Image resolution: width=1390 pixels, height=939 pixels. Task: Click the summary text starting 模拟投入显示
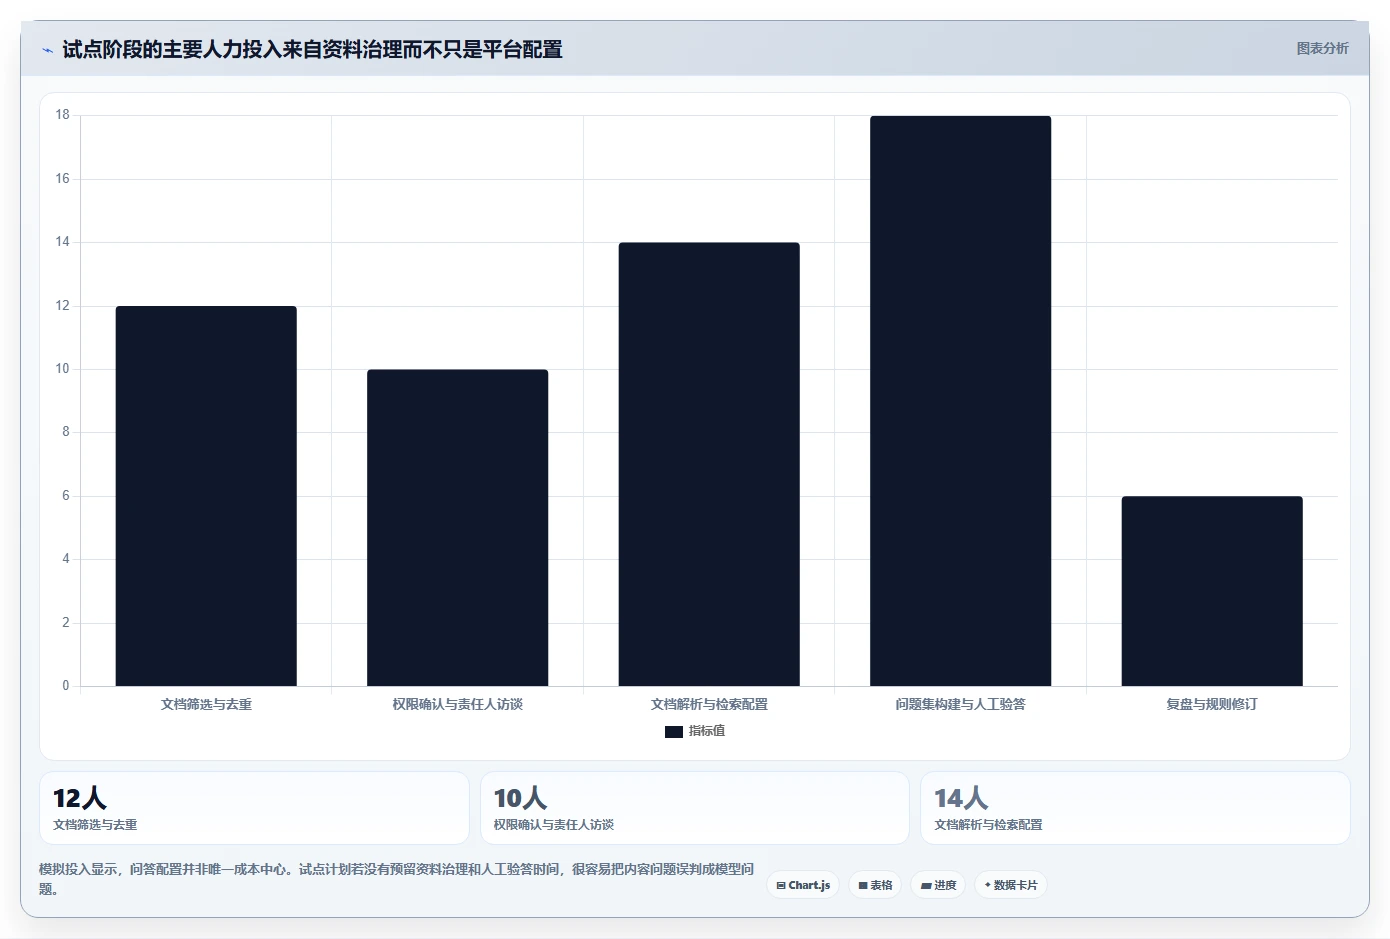tap(396, 879)
